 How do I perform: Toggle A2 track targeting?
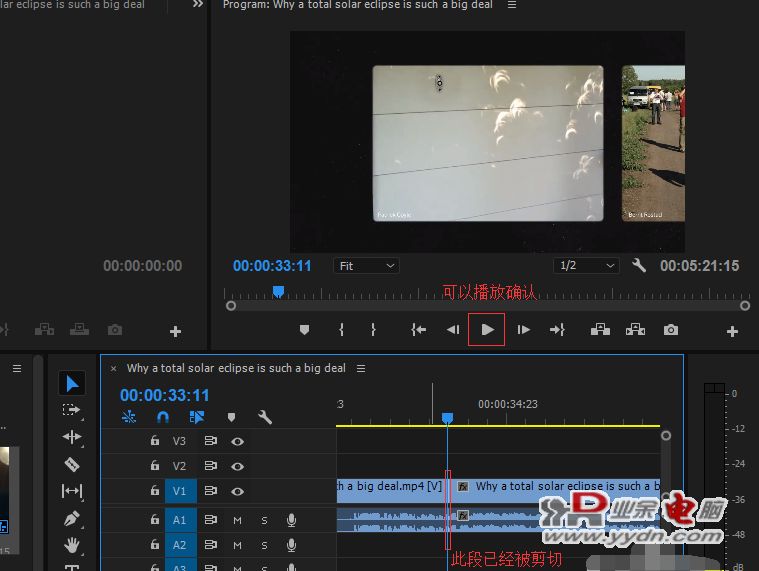click(x=181, y=545)
